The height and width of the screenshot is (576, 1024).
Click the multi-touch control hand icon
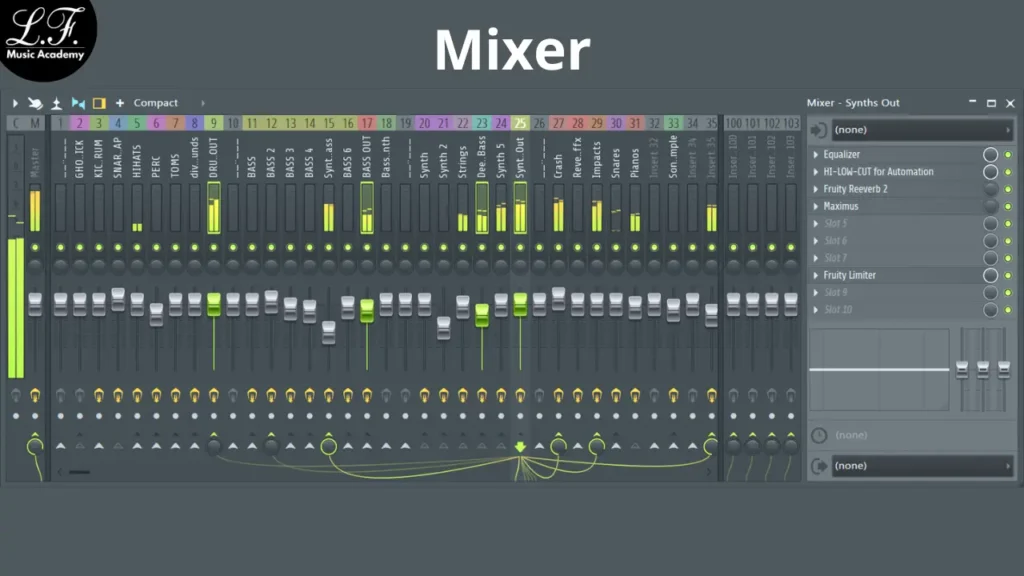point(35,103)
